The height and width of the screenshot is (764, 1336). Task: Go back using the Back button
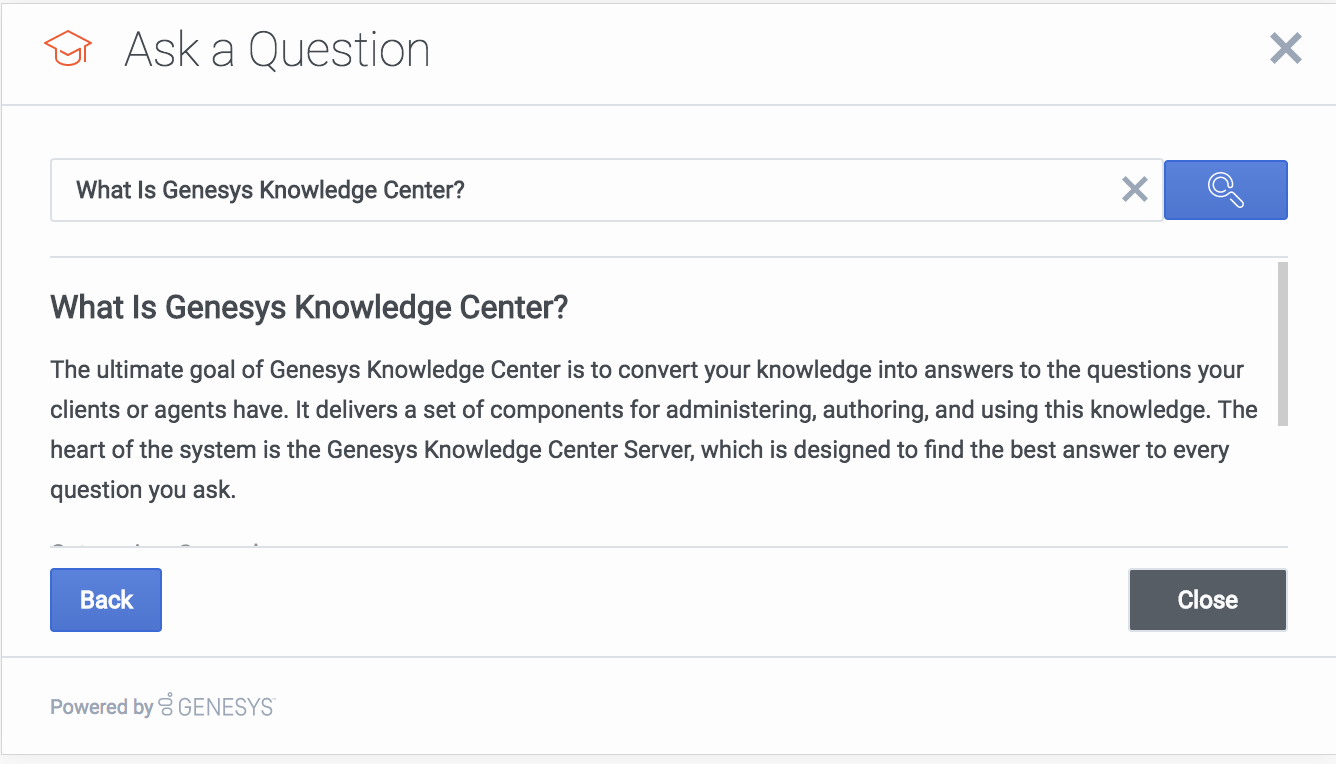tap(106, 600)
